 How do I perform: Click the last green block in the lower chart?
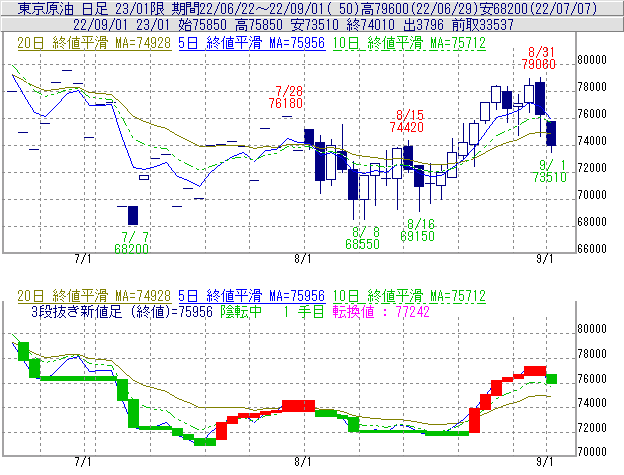pyautogui.click(x=552, y=379)
